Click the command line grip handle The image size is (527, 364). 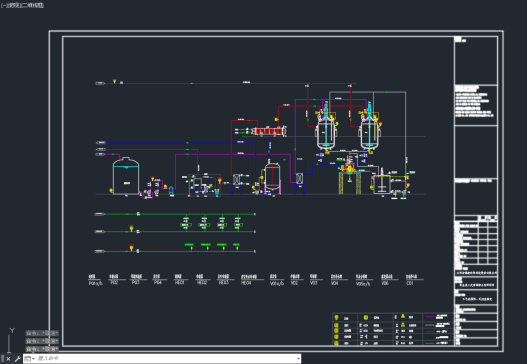(2, 359)
